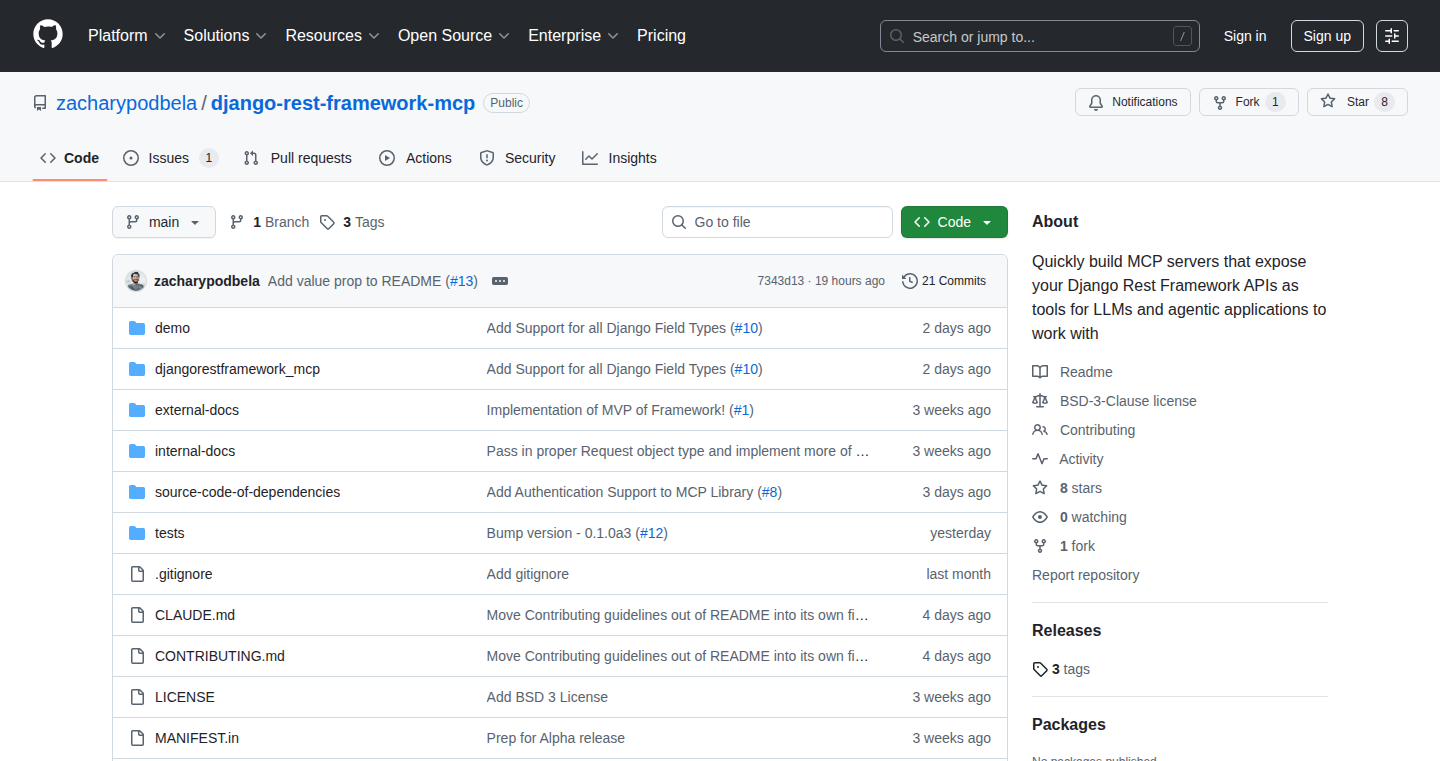Screen dimensions: 1440x761
Task: Open pull request #12 link in tests row
Action: click(x=652, y=533)
